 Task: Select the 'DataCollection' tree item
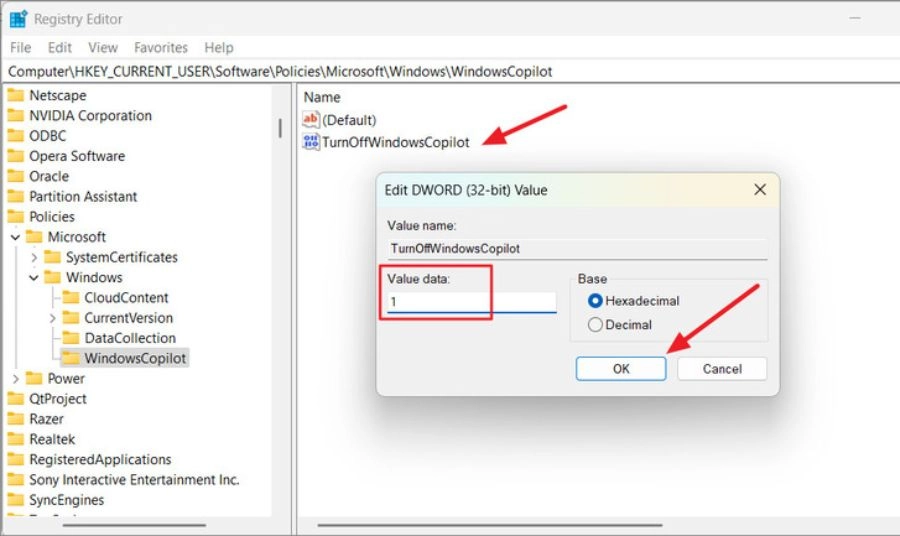[x=130, y=338]
